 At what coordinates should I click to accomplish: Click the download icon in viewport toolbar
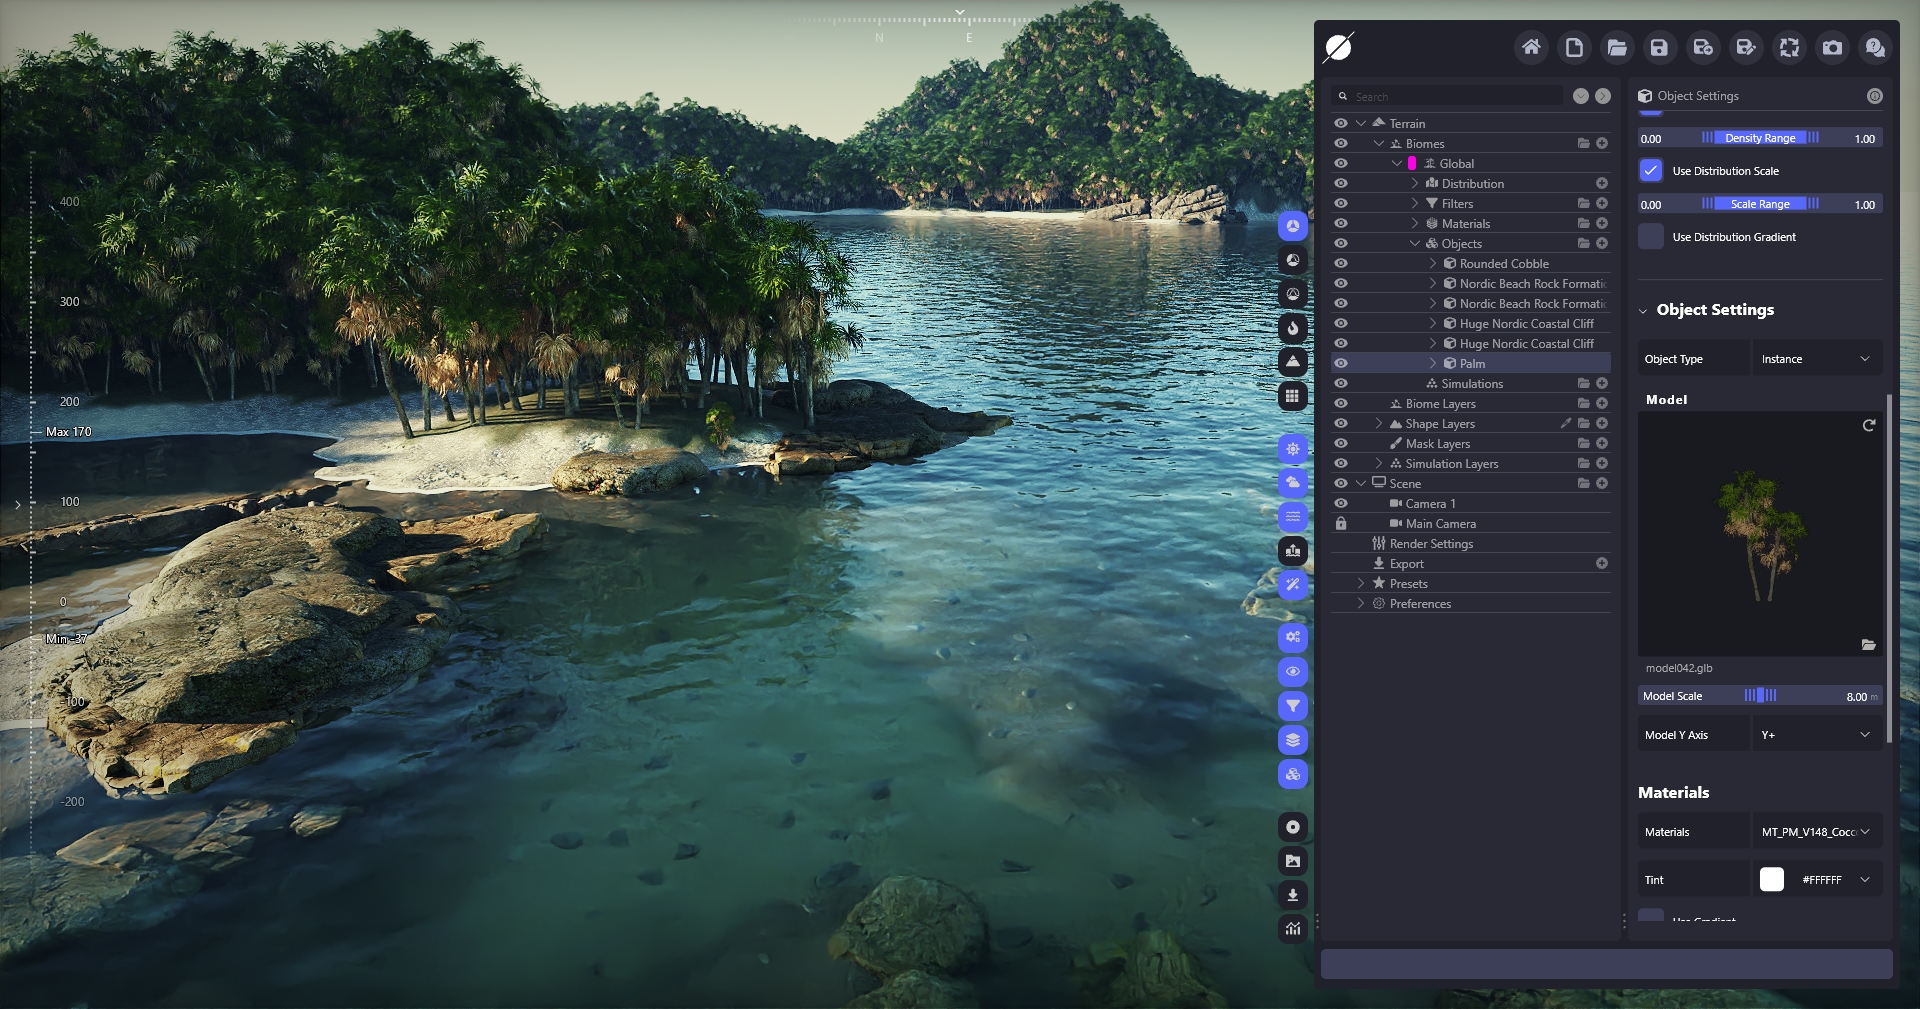click(x=1293, y=895)
